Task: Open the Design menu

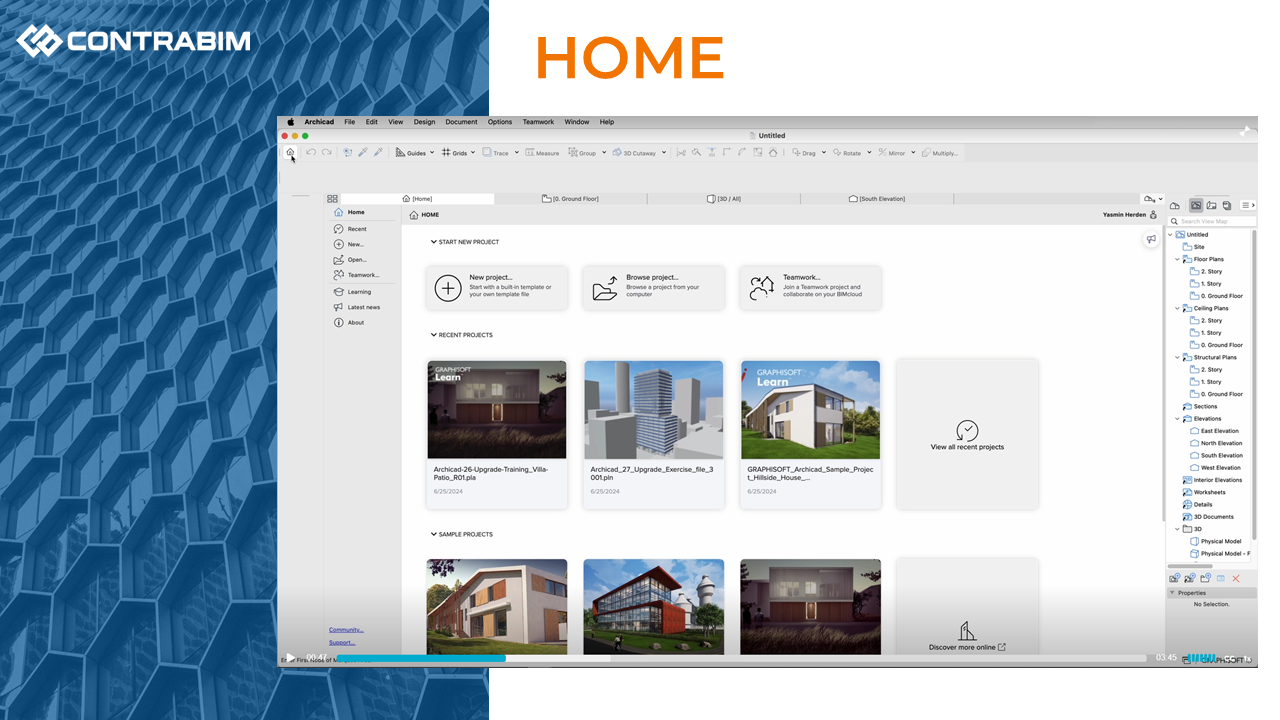Action: click(x=425, y=122)
